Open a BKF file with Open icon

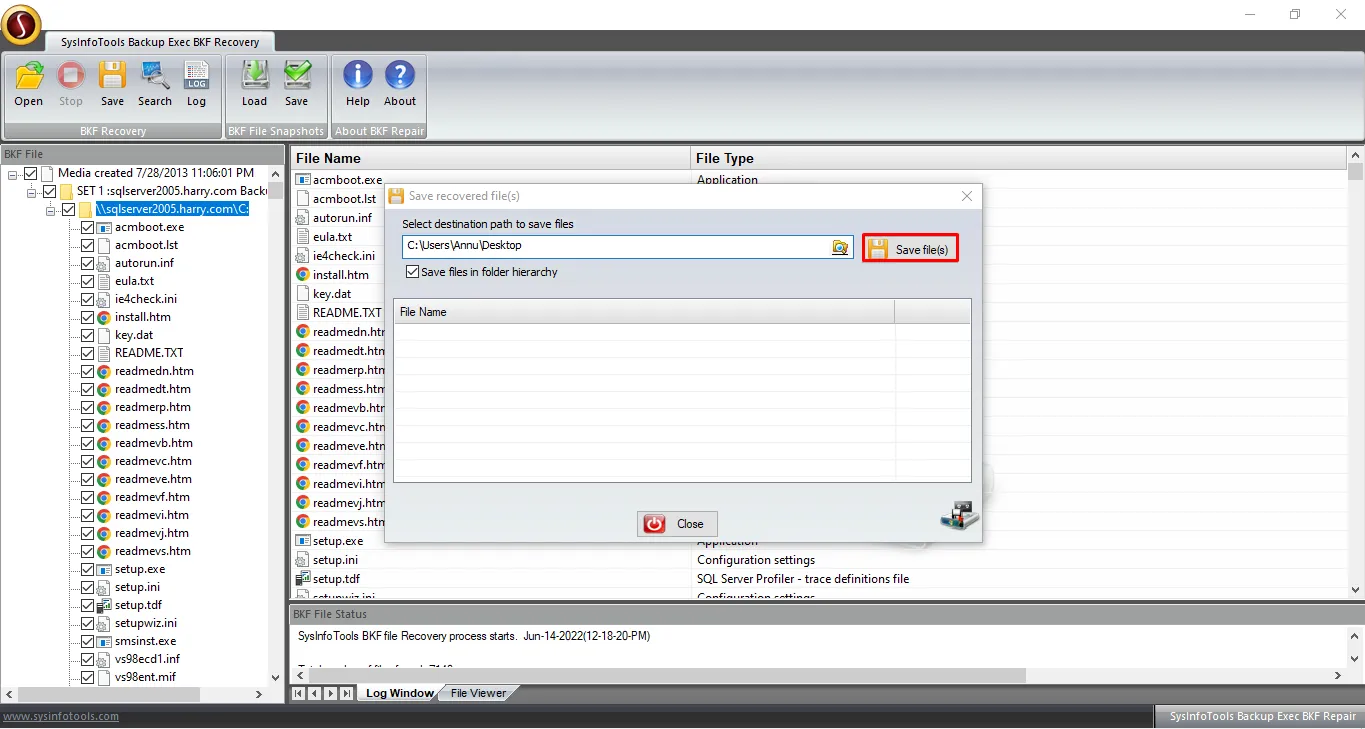pyautogui.click(x=29, y=84)
